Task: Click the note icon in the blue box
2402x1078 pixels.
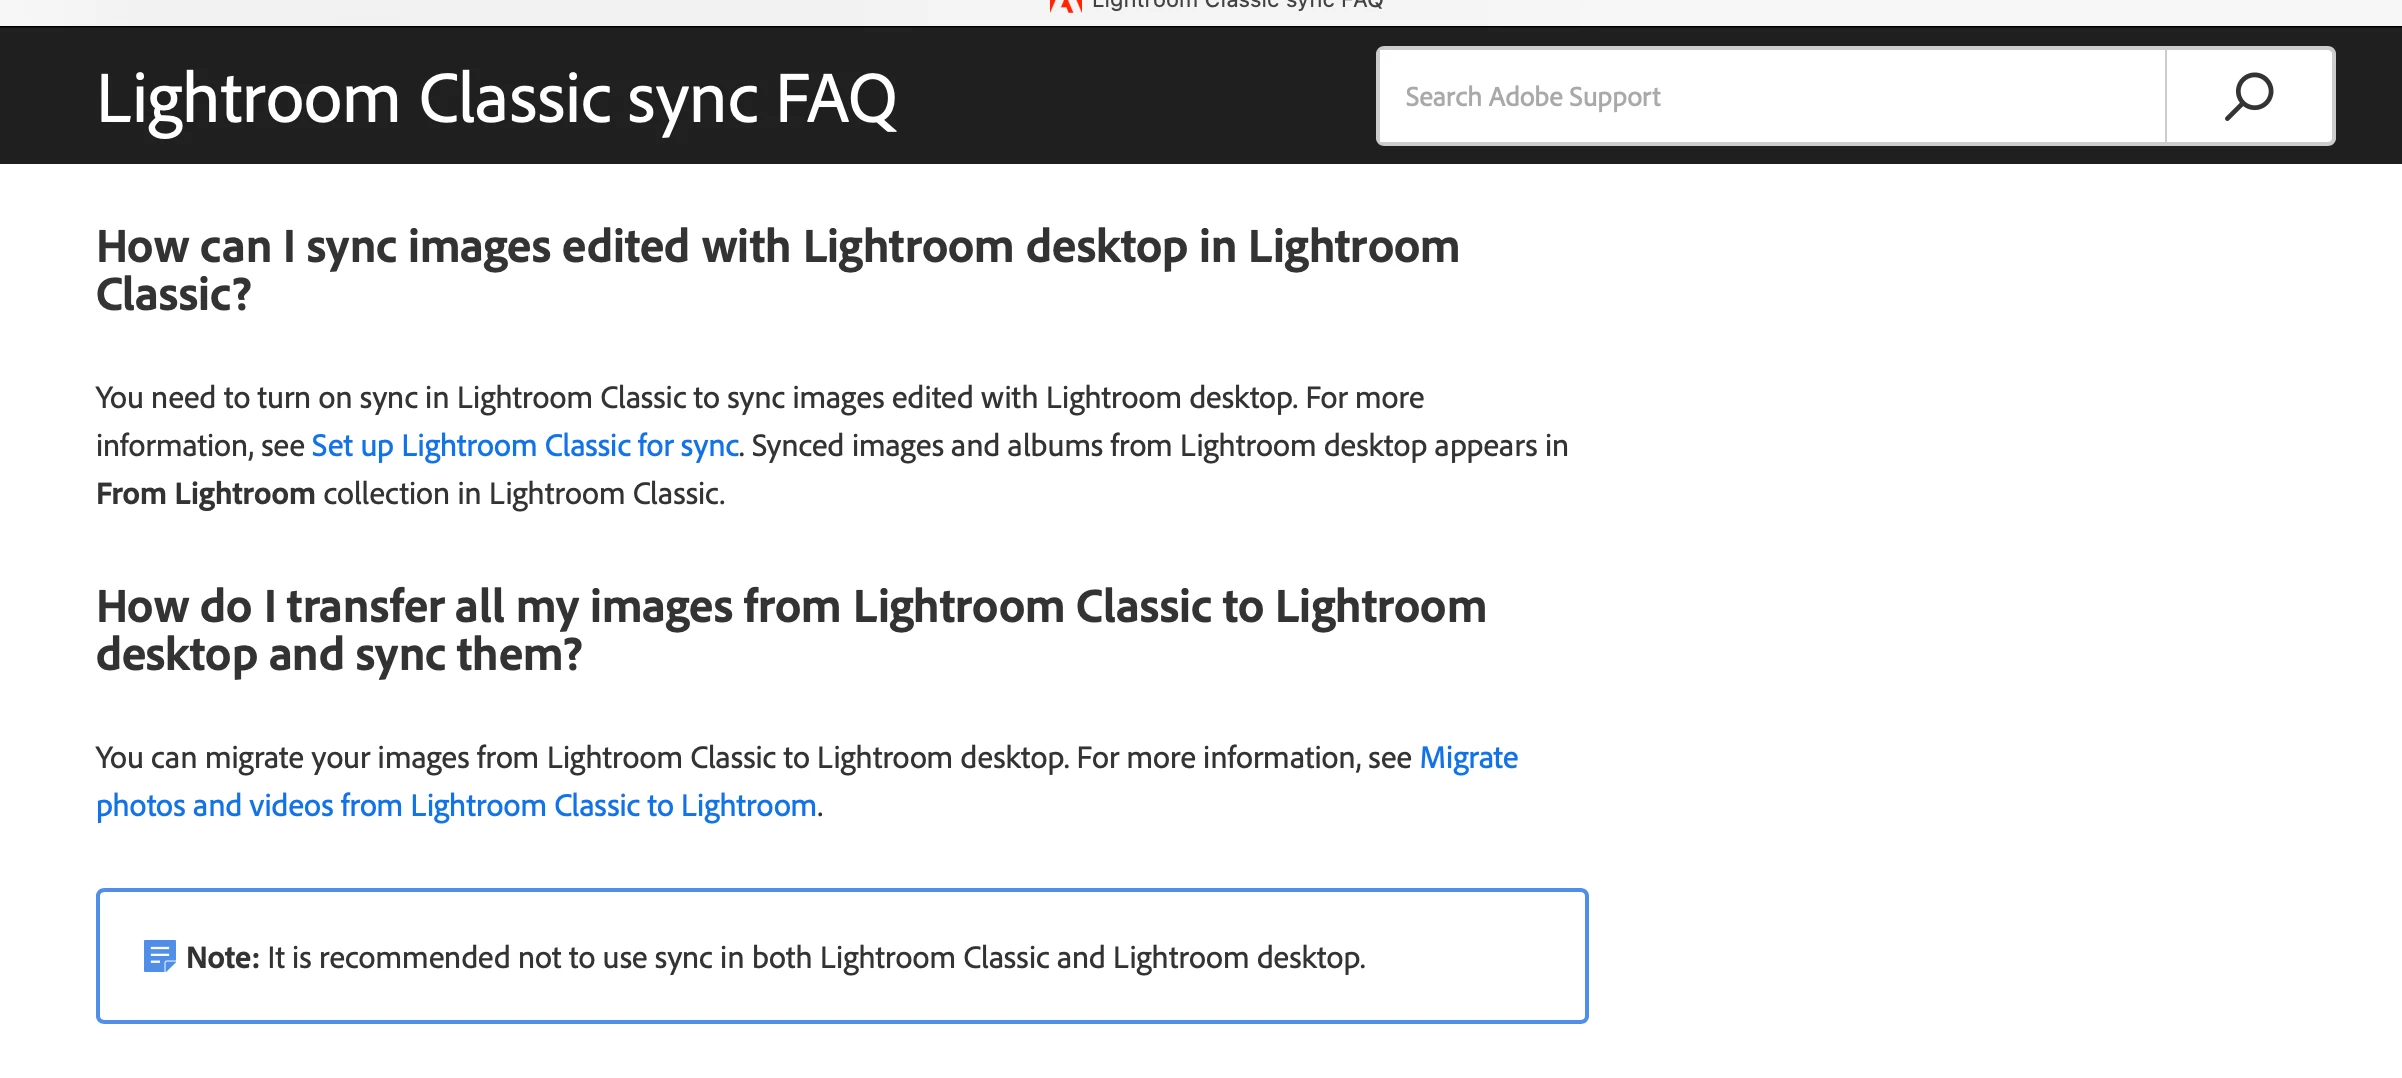Action: (x=160, y=956)
